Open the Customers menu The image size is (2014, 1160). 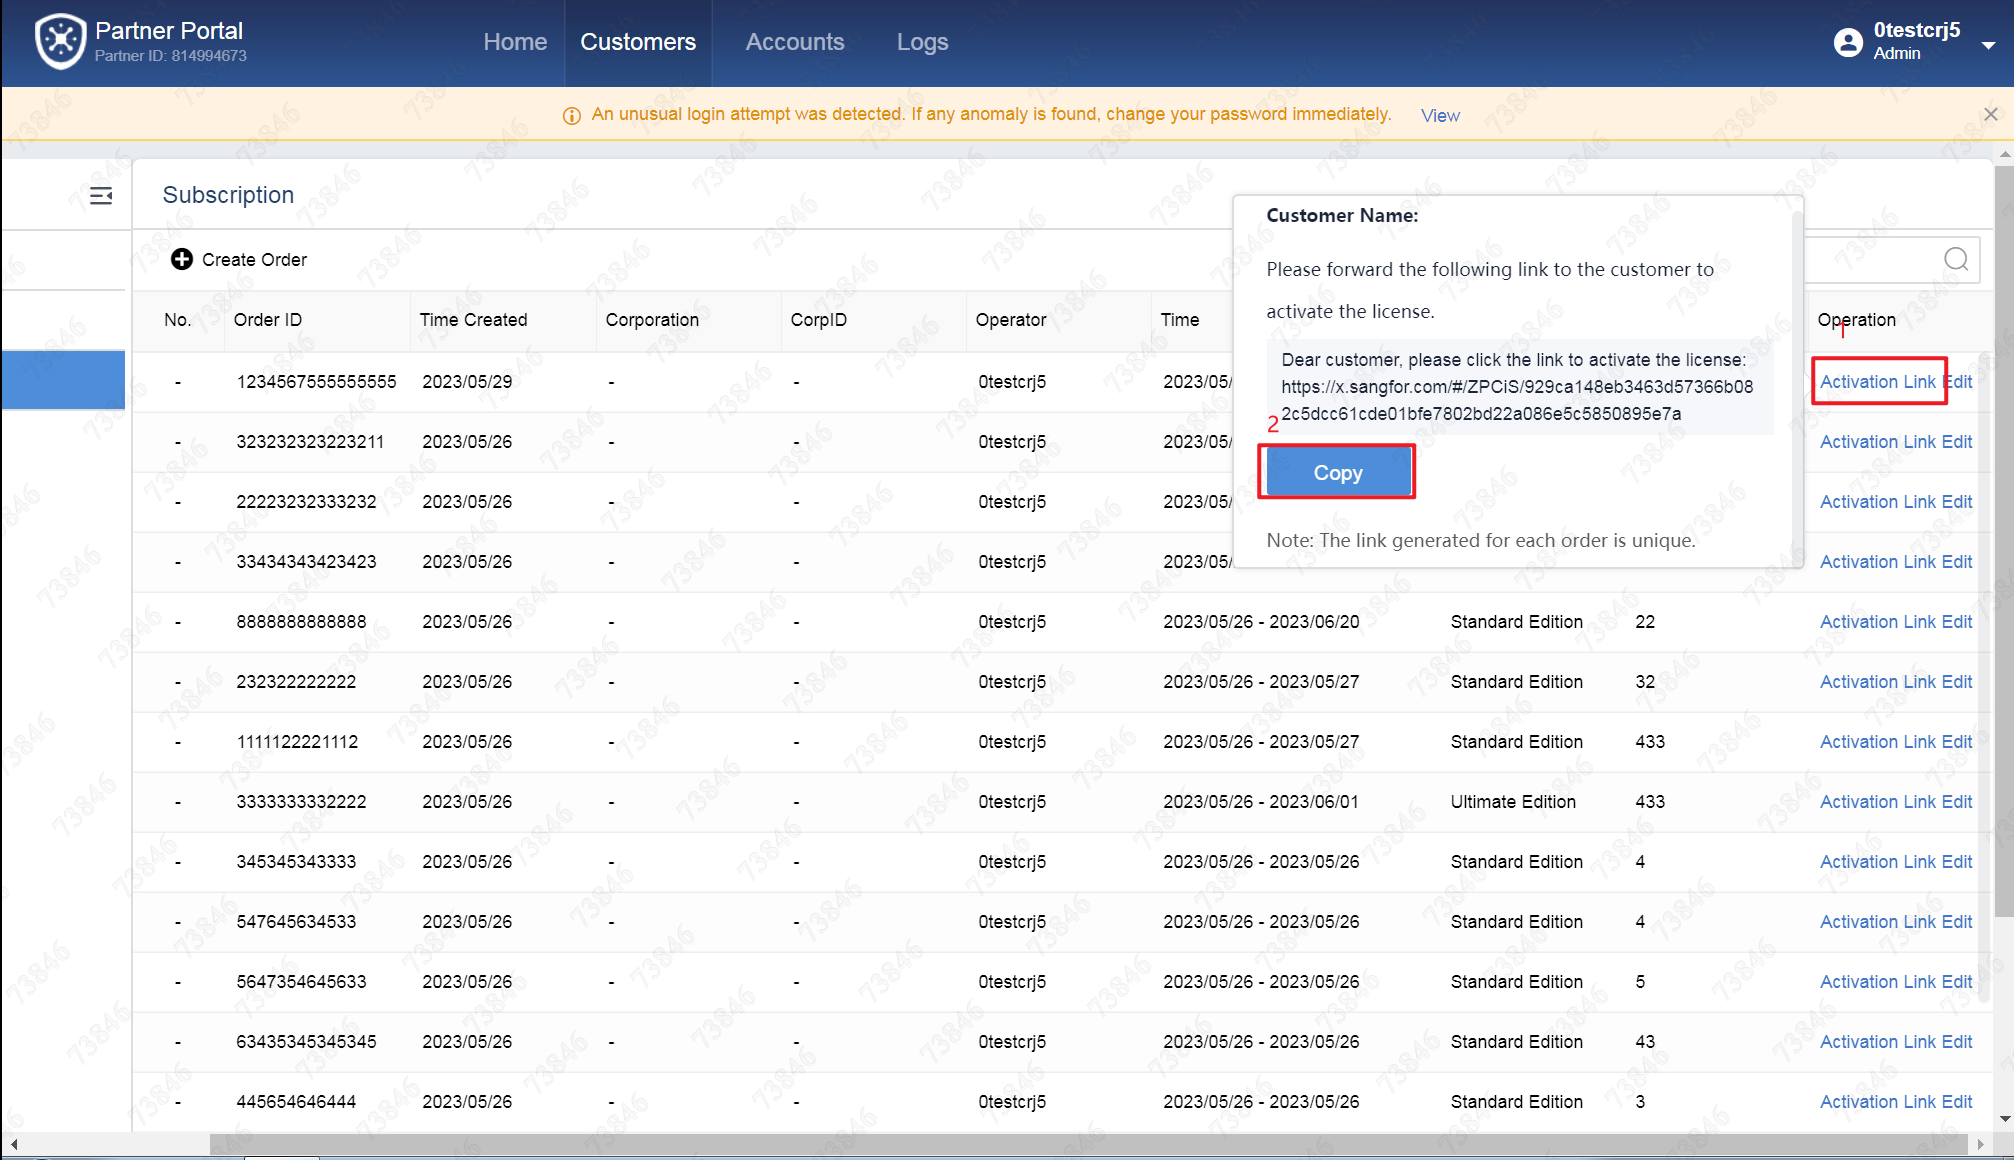pyautogui.click(x=638, y=42)
